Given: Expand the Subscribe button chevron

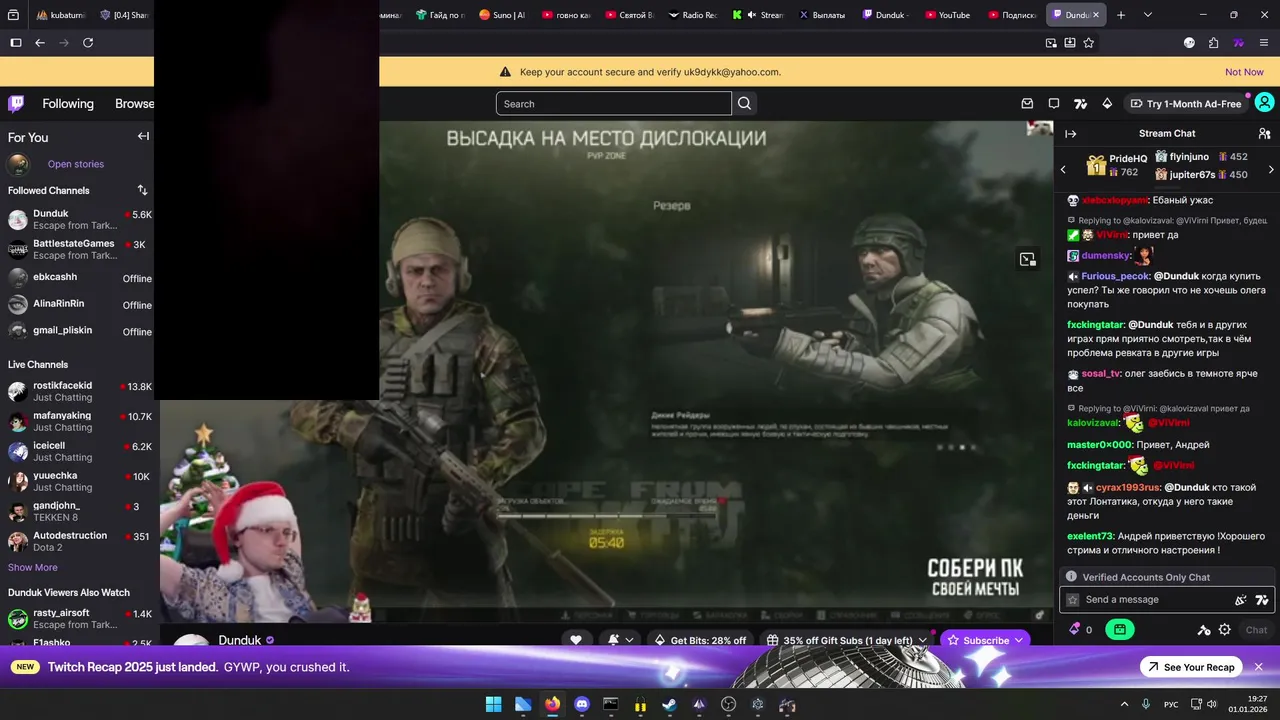Looking at the screenshot, I should point(1019,640).
